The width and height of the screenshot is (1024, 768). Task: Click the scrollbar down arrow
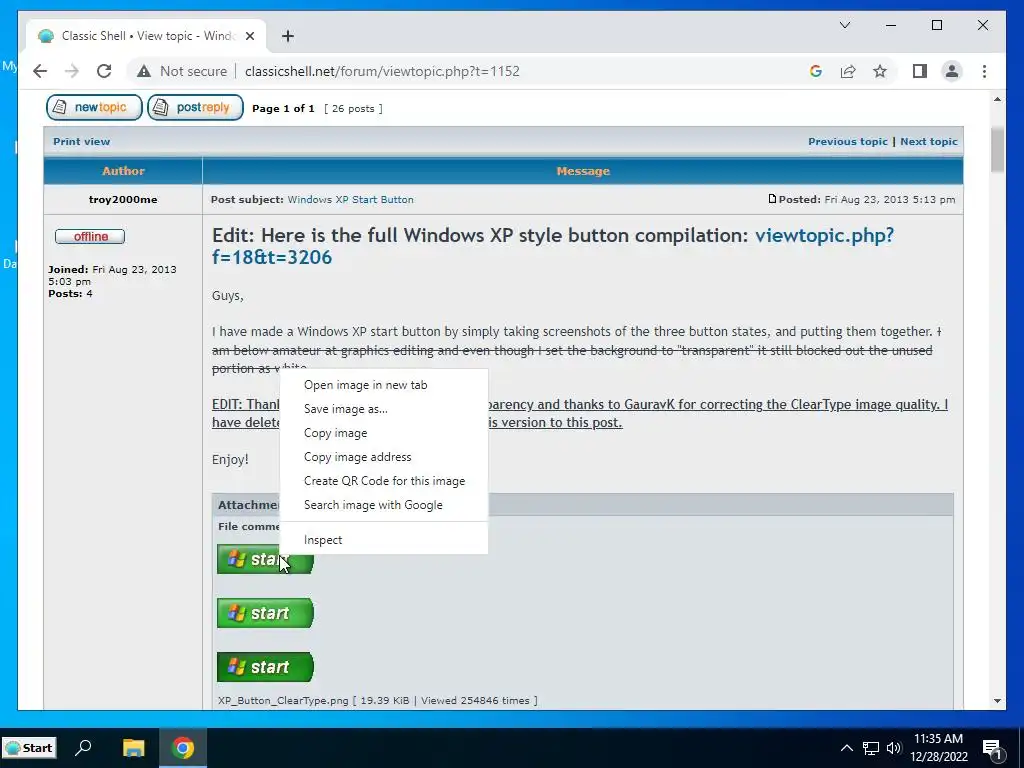997,701
